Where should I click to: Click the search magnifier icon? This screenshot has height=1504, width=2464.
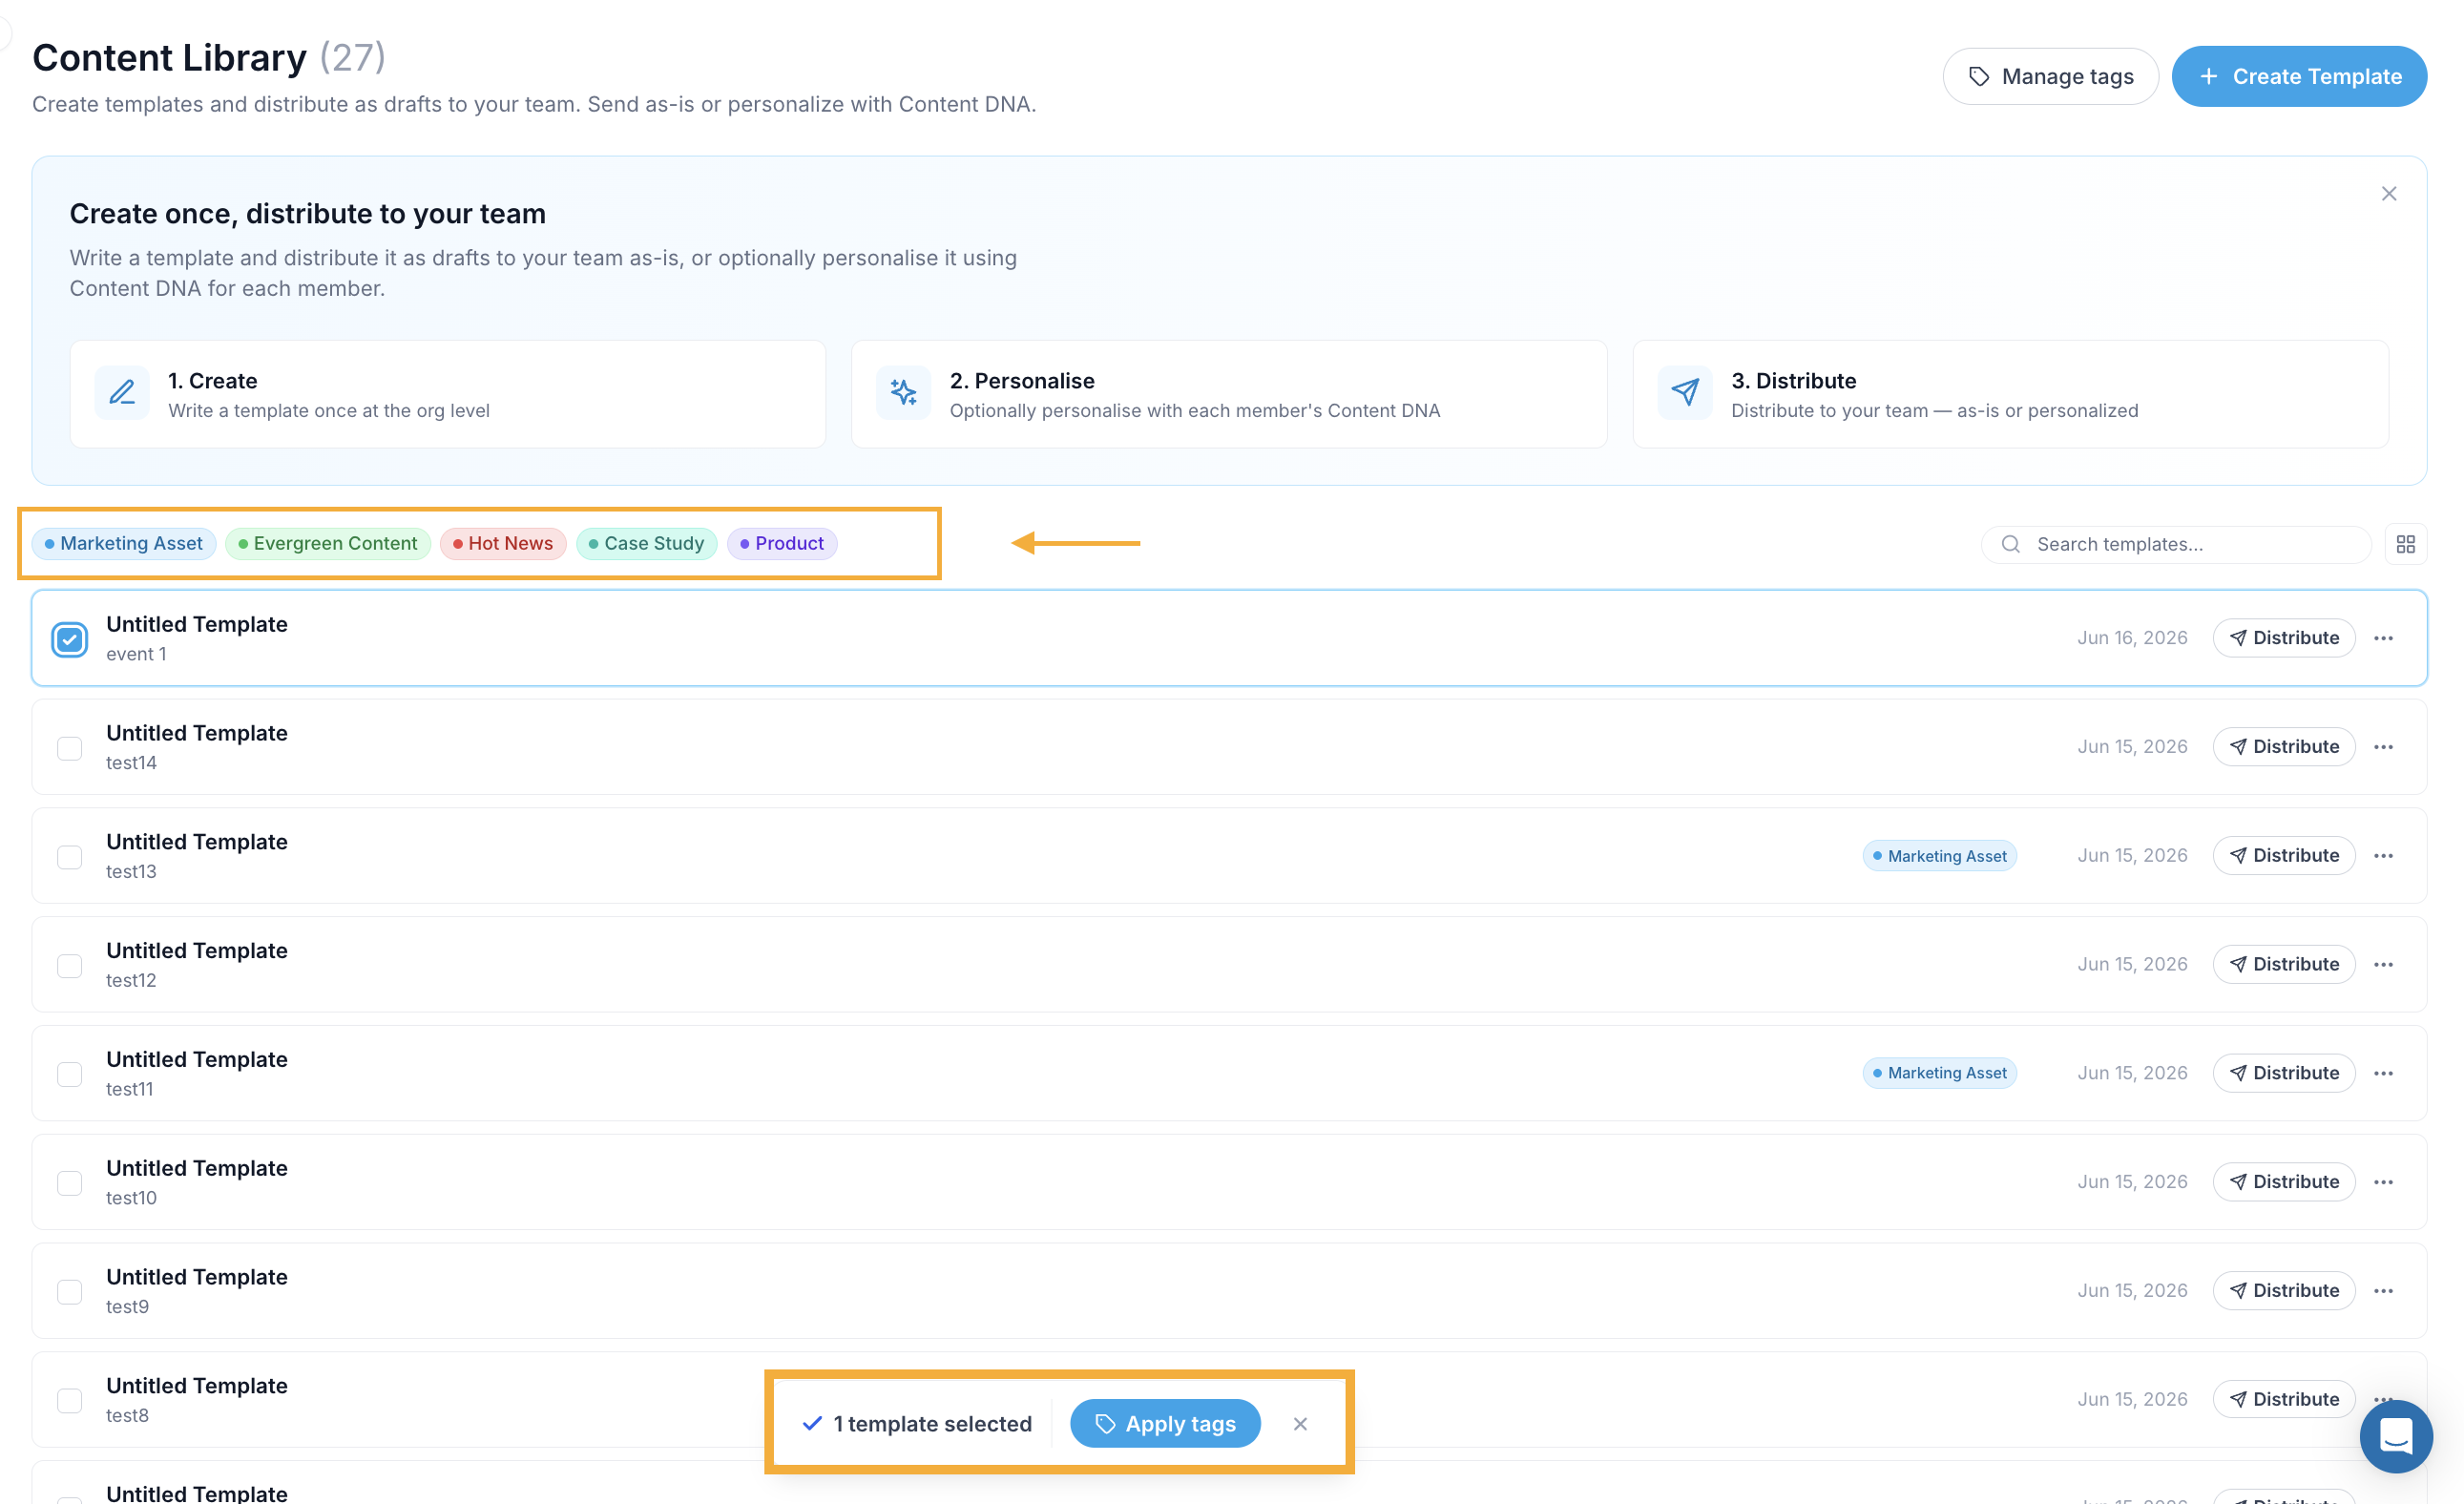click(x=2011, y=544)
